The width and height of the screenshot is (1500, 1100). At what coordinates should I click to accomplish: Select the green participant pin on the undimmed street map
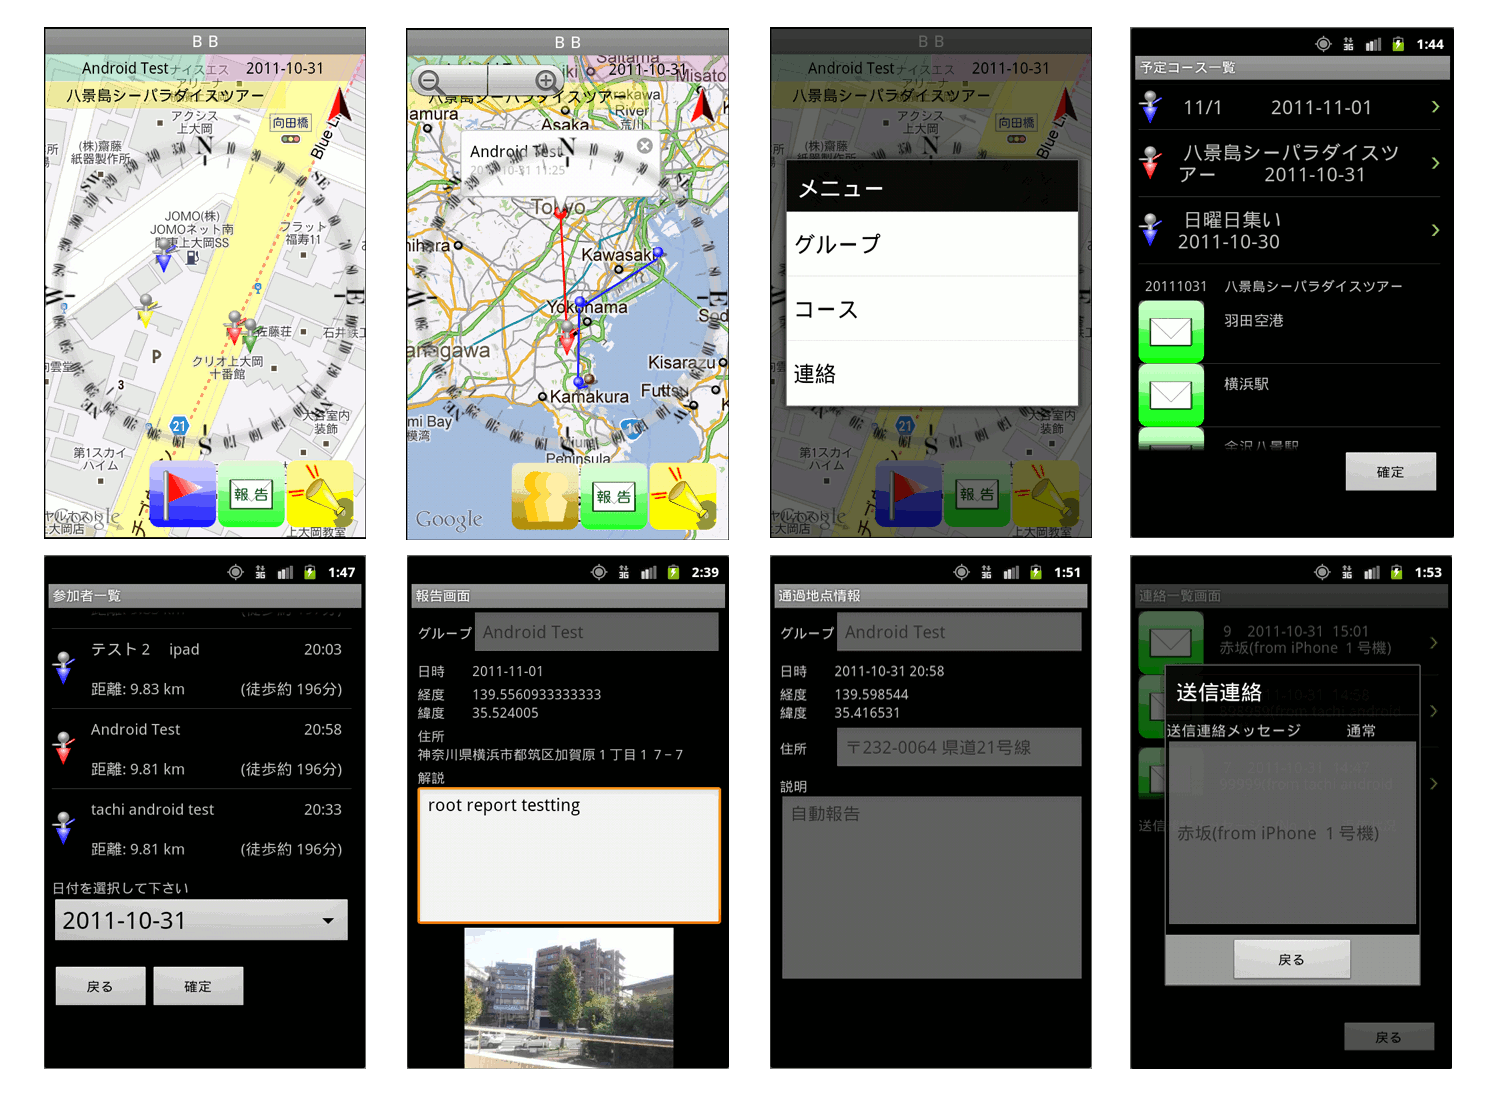(249, 335)
